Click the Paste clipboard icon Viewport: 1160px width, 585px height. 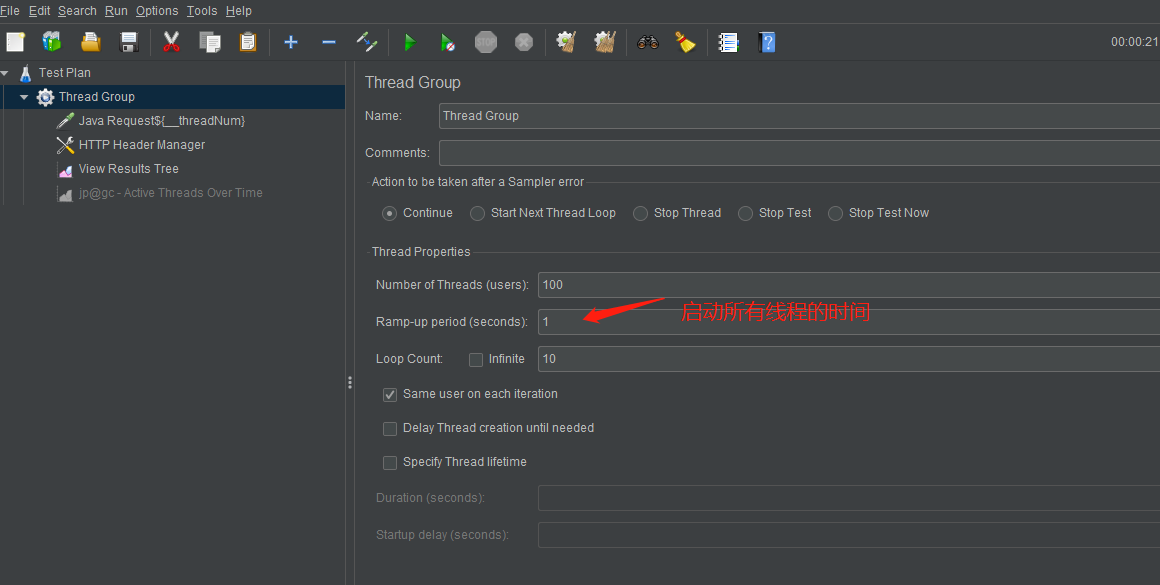(x=248, y=42)
